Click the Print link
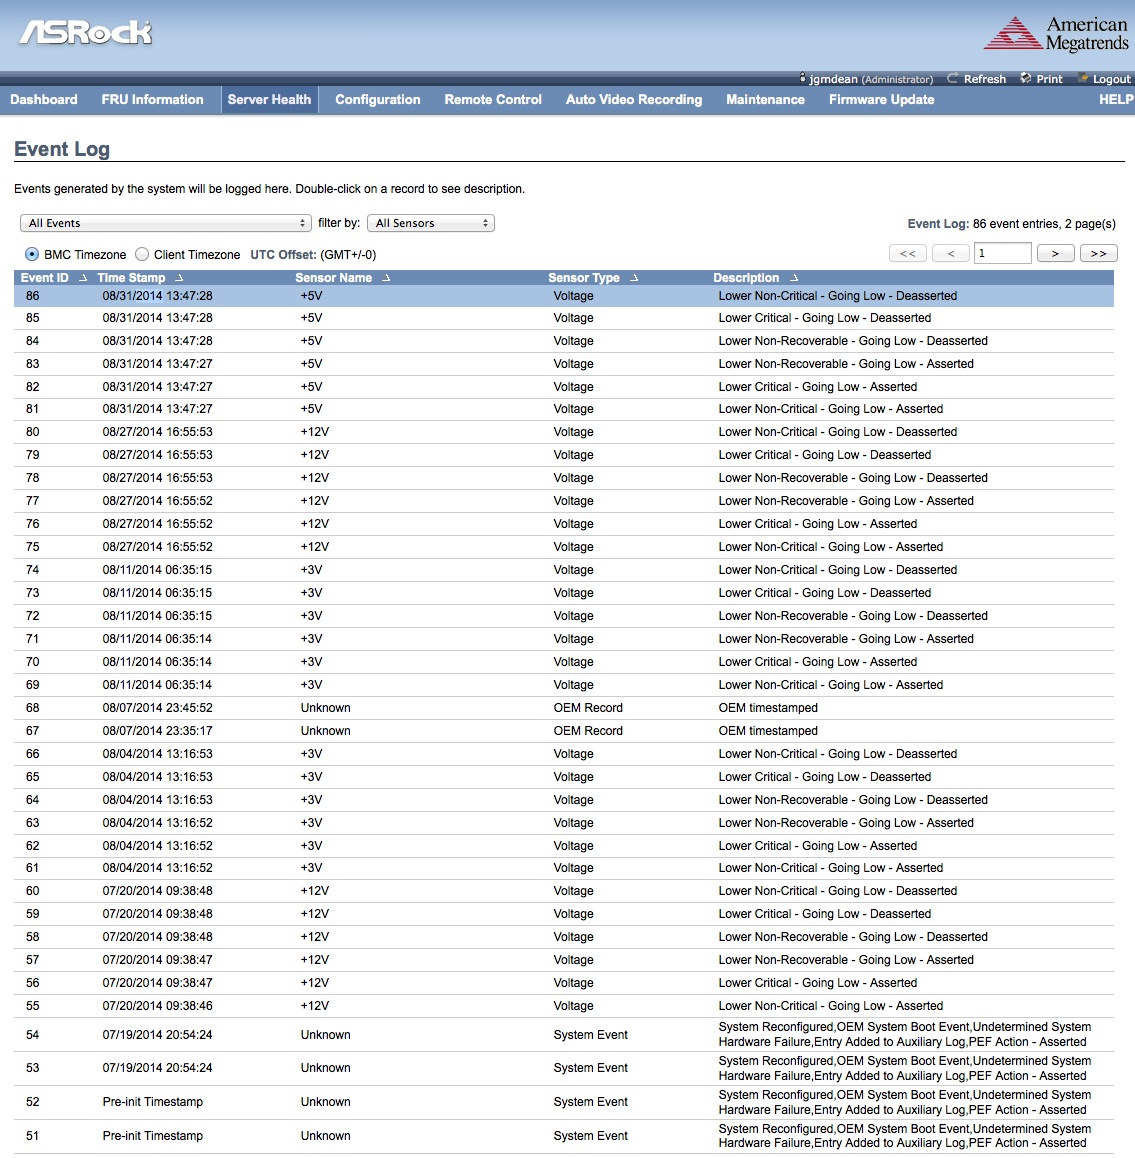Image resolution: width=1135 pixels, height=1158 pixels. (1049, 79)
